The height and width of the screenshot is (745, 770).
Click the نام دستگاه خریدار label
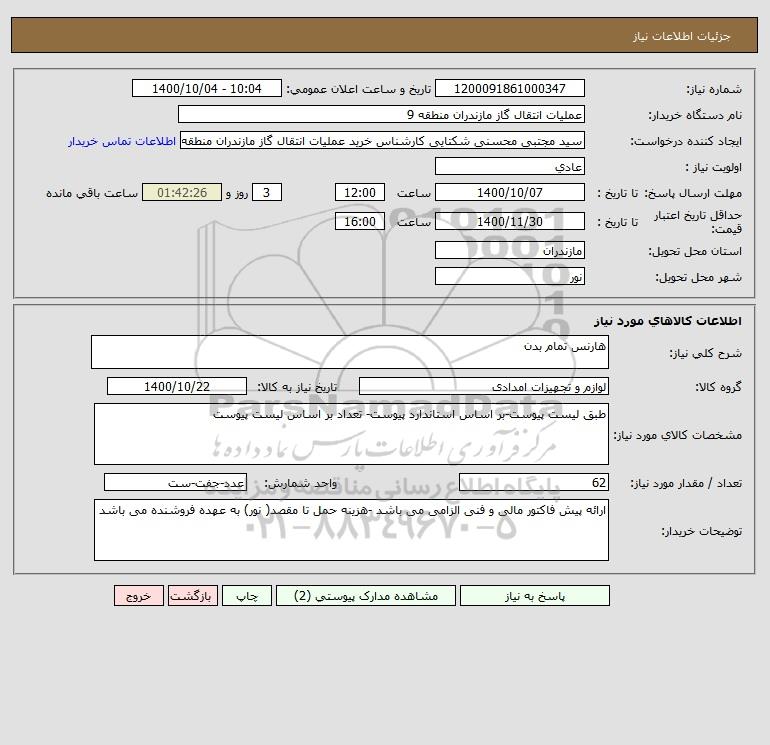[695, 115]
